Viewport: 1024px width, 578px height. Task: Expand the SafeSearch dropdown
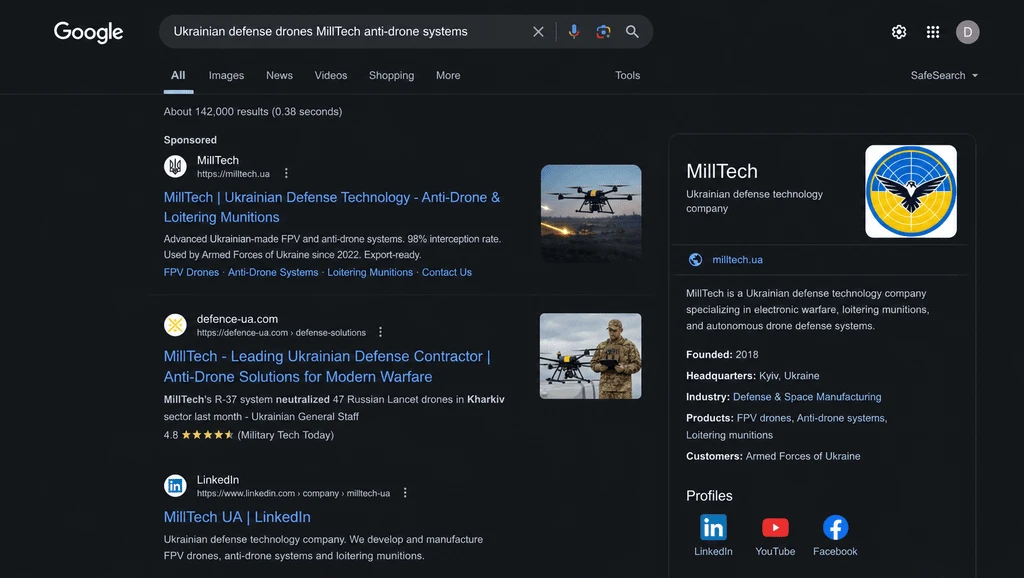(944, 75)
